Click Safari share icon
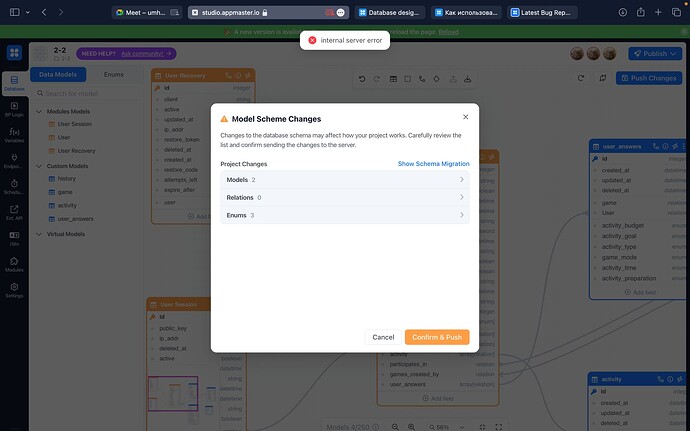 pos(641,12)
